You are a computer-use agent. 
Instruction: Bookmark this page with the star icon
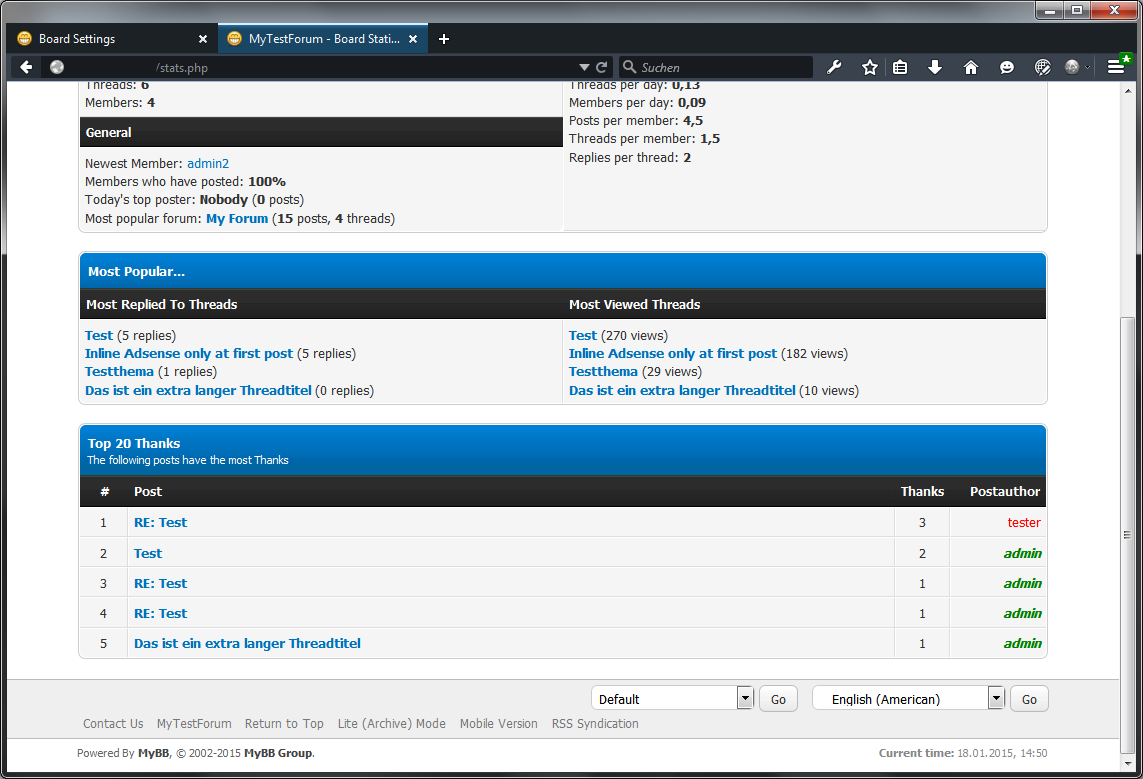(x=869, y=67)
